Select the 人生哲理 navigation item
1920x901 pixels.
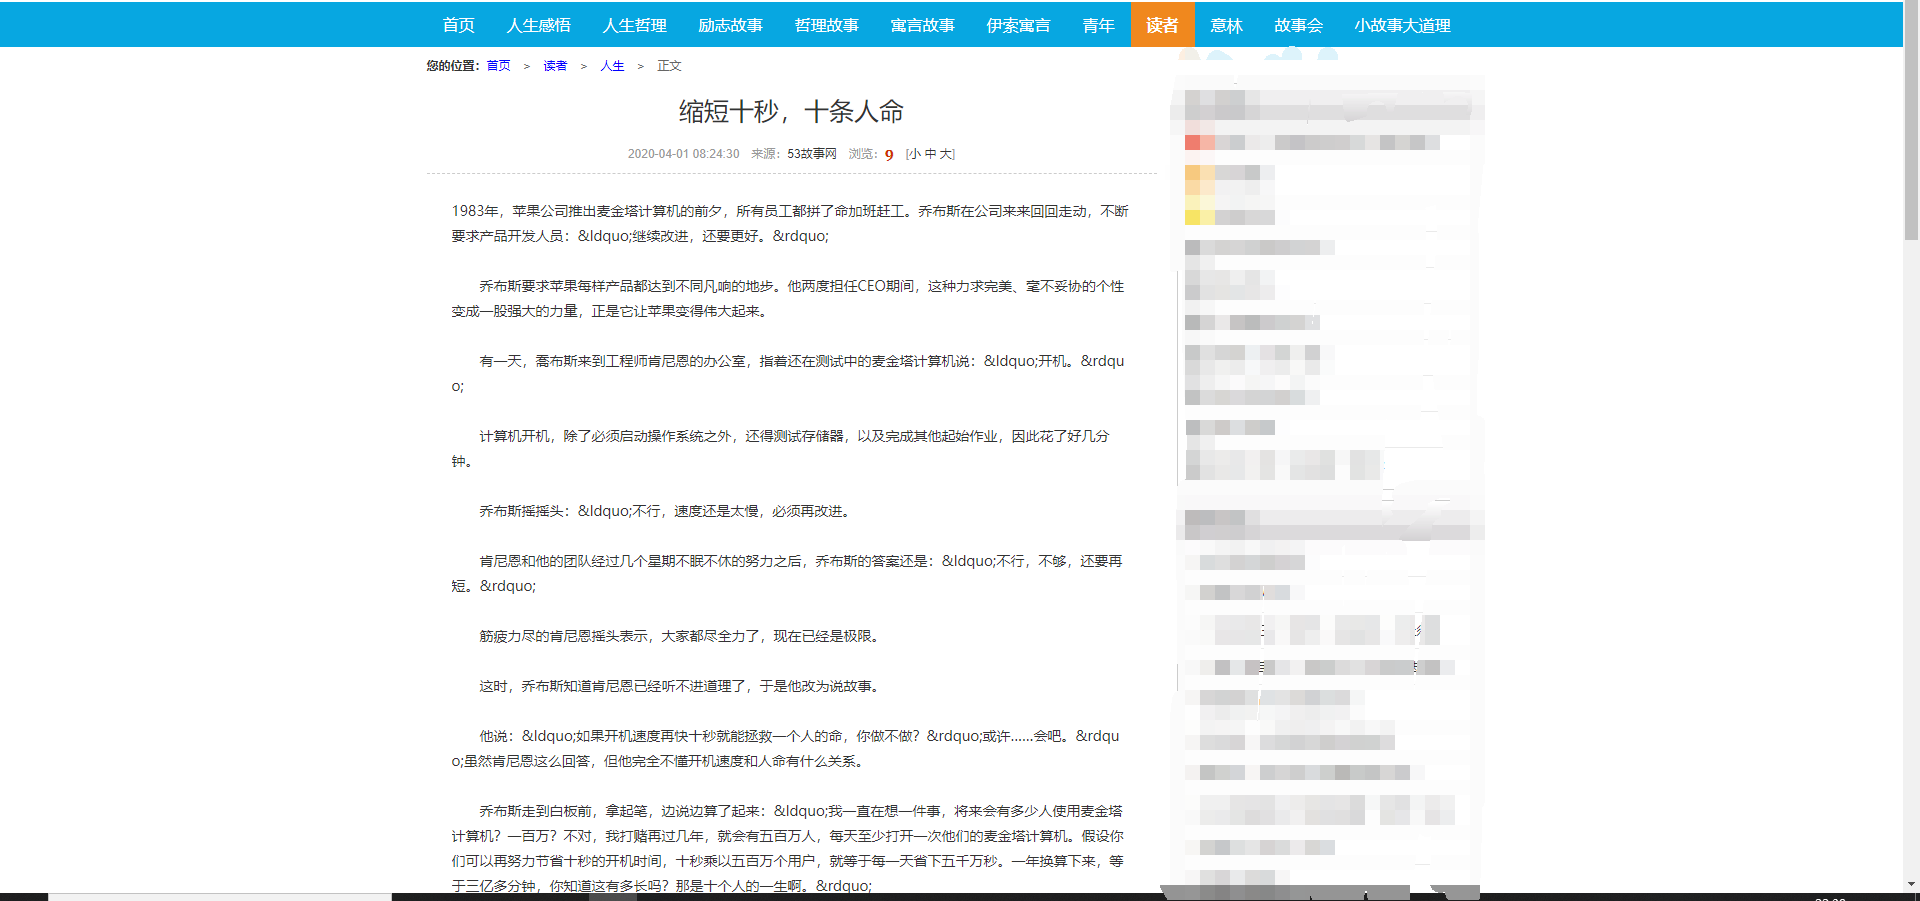(634, 25)
